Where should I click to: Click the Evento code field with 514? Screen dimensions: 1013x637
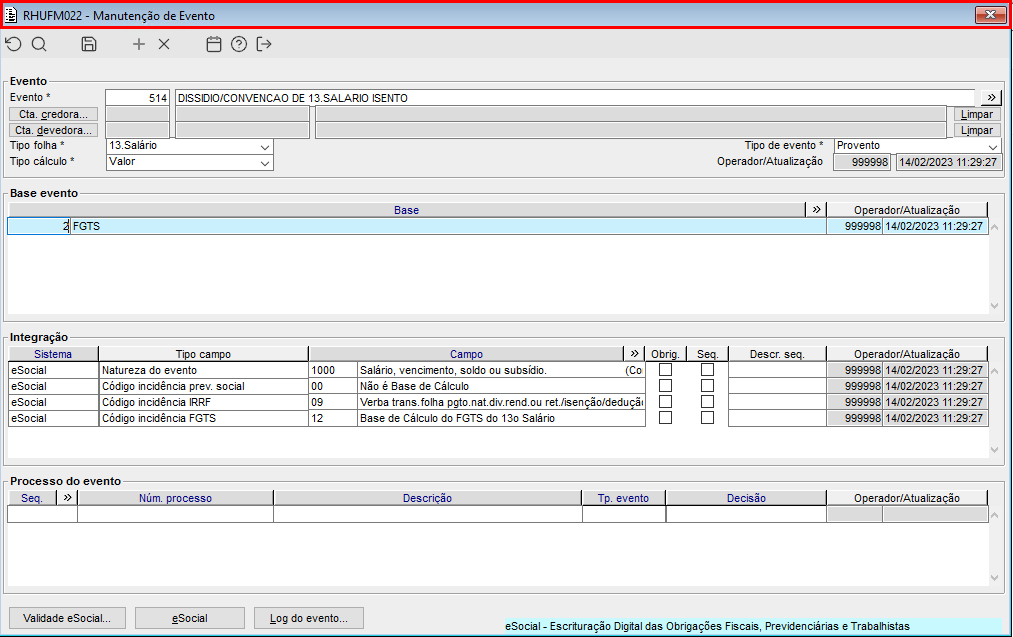tap(138, 98)
